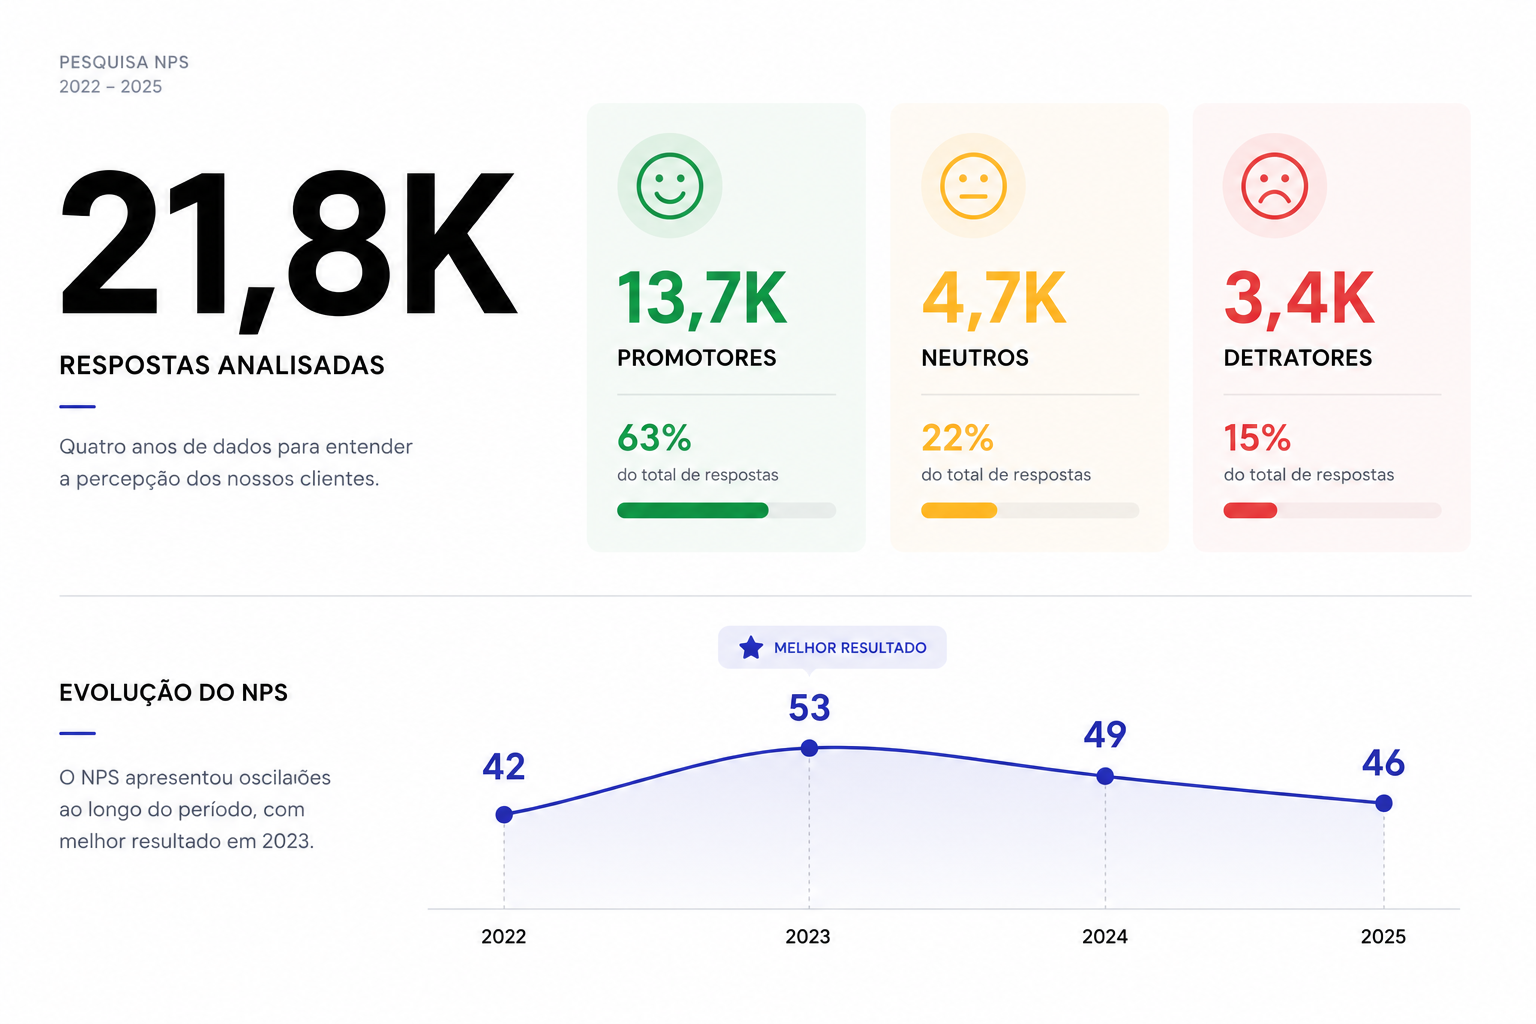This screenshot has height=1024, width=1536.
Task: Click the 'O NPS apresentou' description text
Action: click(x=195, y=809)
